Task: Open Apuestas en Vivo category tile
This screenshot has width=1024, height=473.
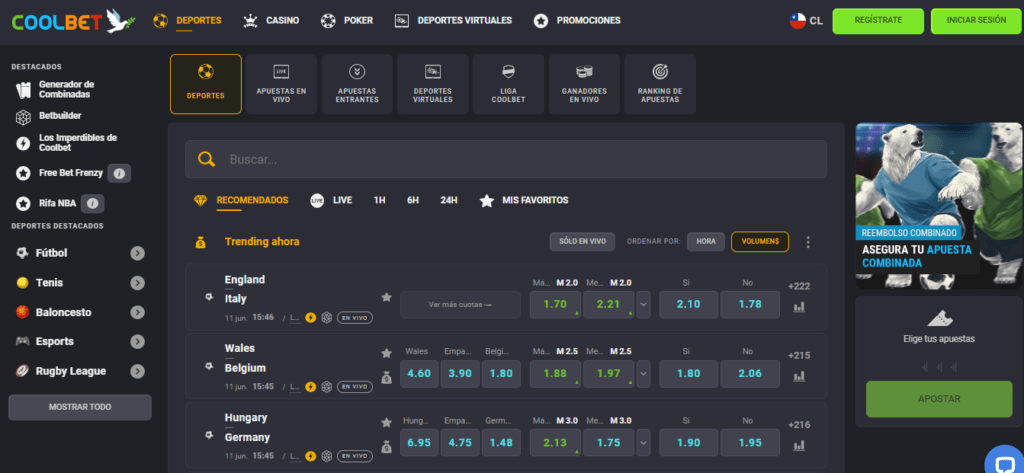Action: [281, 84]
